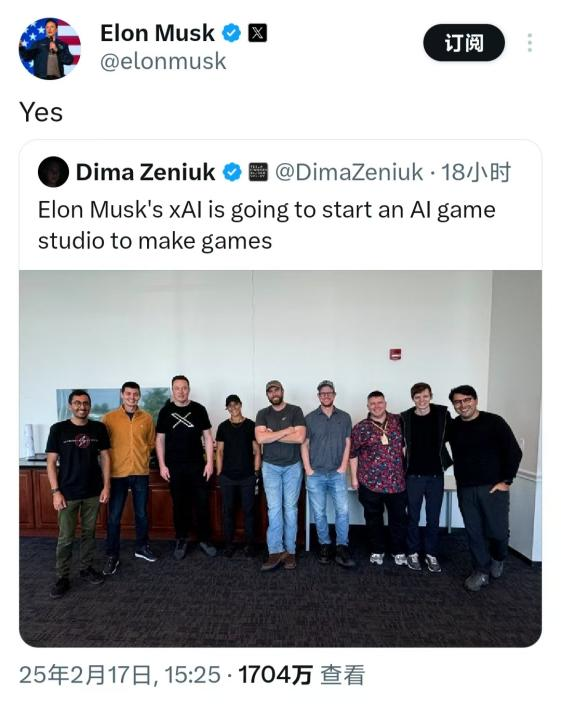Click the 1704万 view count number
Image resolution: width=561 pixels, height=704 pixels.
pyautogui.click(x=275, y=675)
